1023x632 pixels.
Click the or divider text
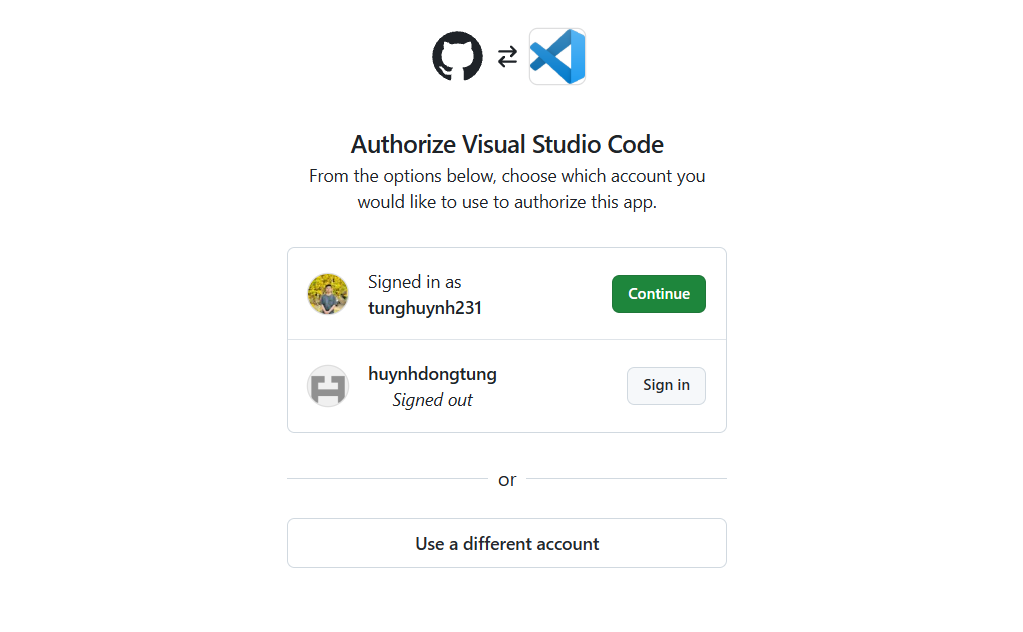(x=506, y=480)
